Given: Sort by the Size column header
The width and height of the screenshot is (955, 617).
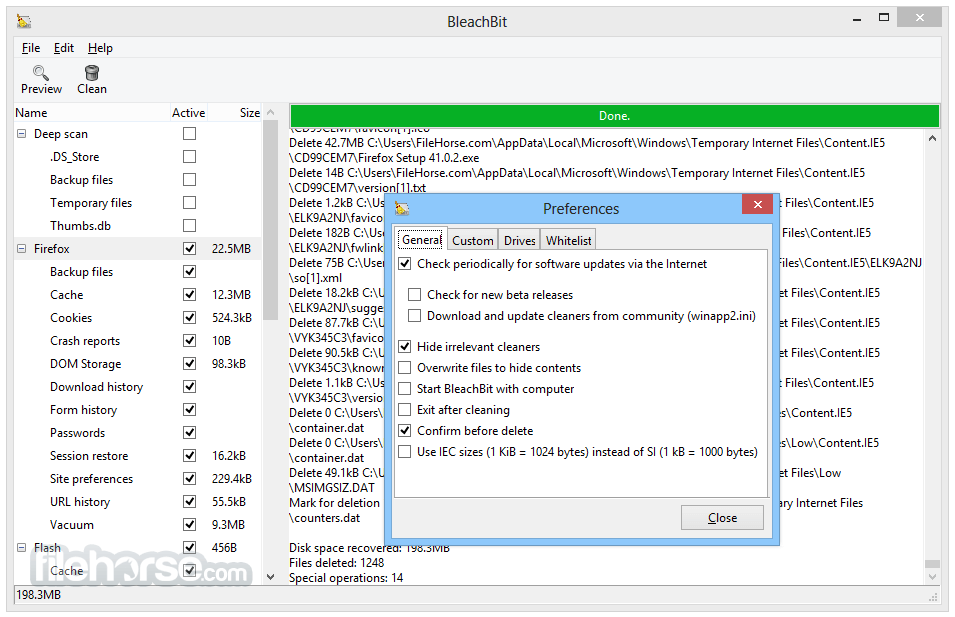Looking at the screenshot, I should point(235,113).
